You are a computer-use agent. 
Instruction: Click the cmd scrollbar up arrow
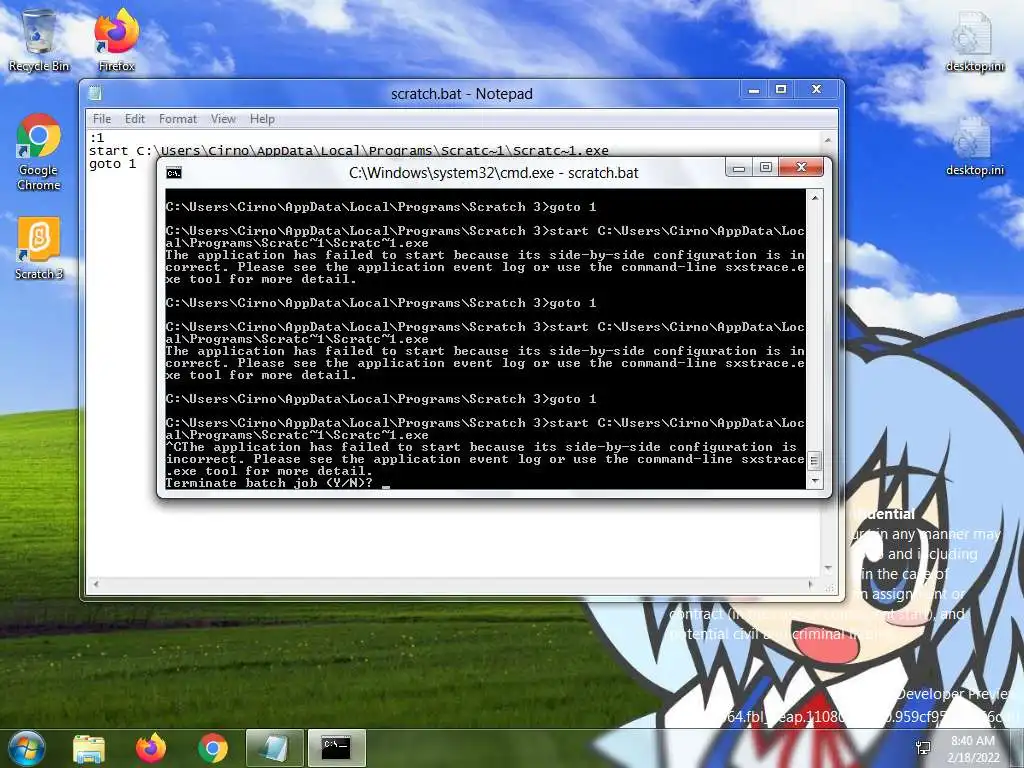(814, 197)
